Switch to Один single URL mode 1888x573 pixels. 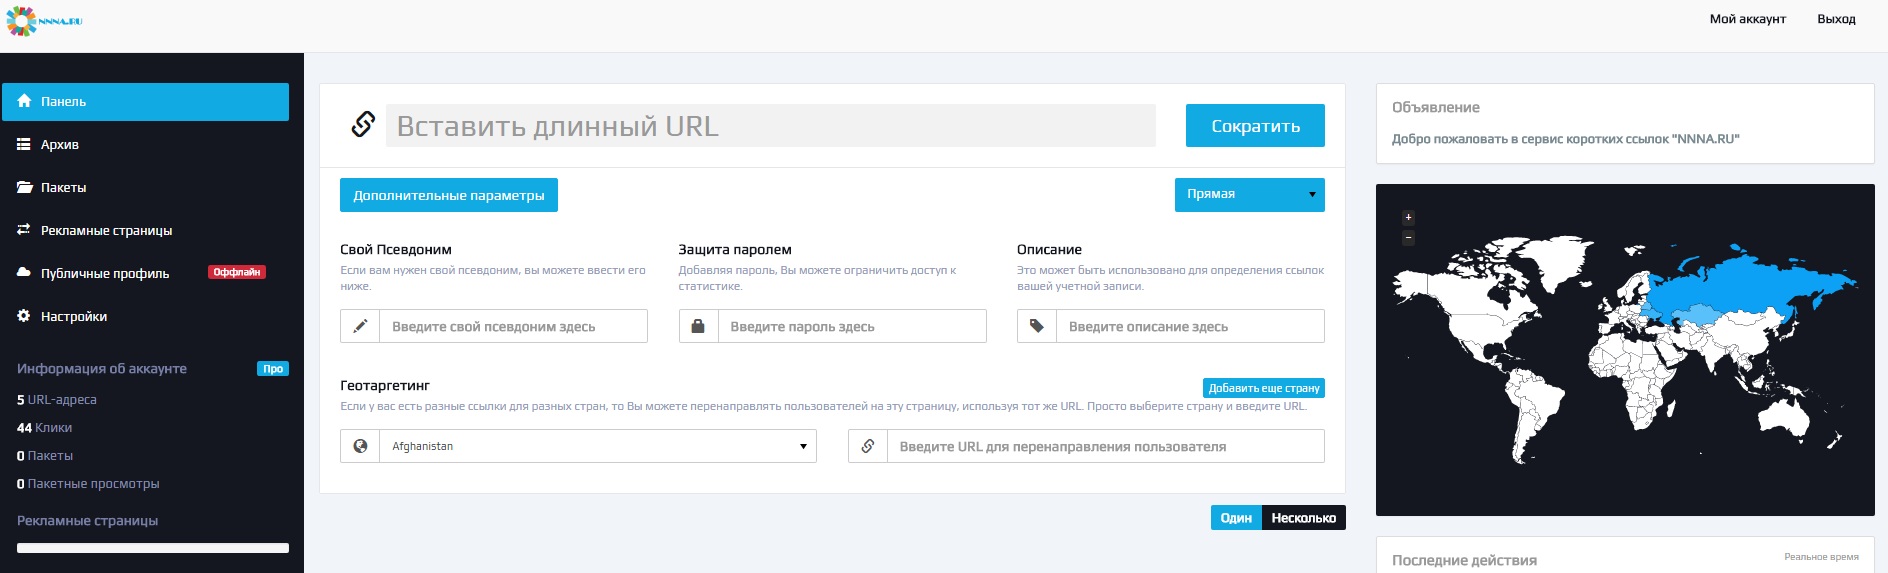[x=1236, y=518]
